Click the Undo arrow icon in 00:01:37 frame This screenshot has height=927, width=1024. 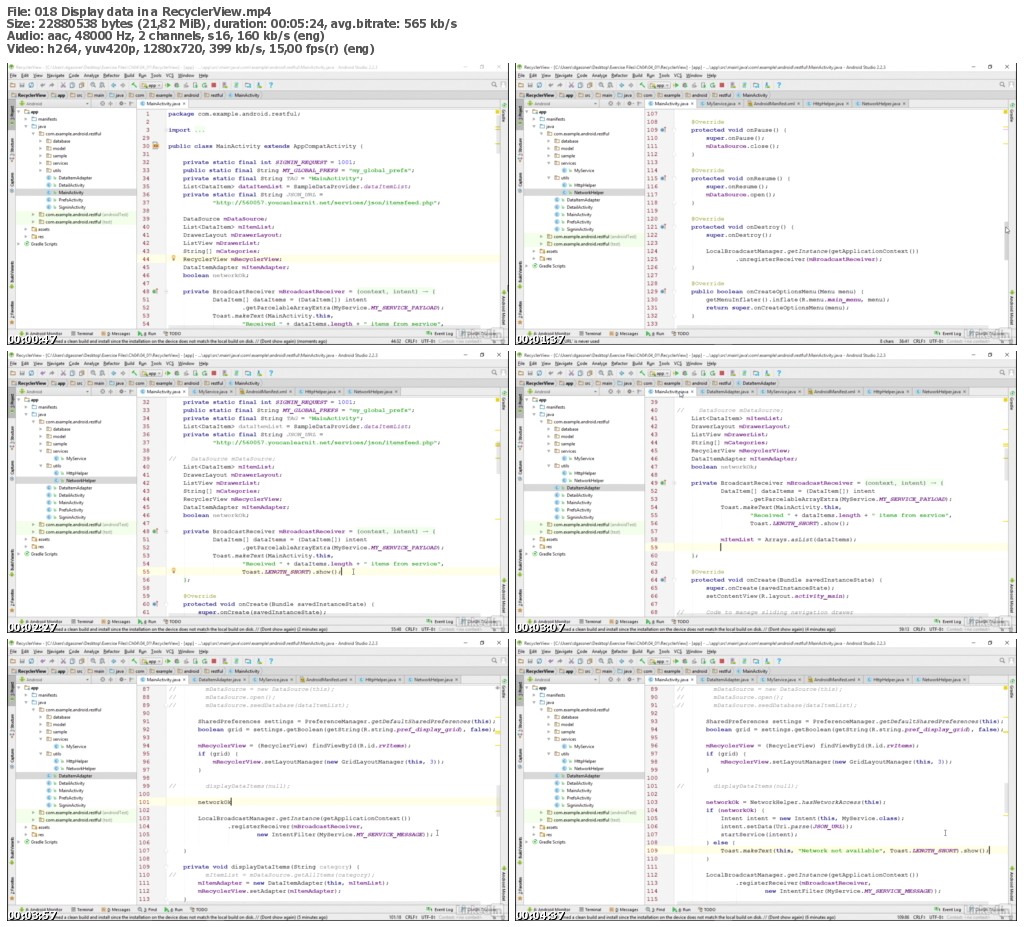click(x=551, y=85)
